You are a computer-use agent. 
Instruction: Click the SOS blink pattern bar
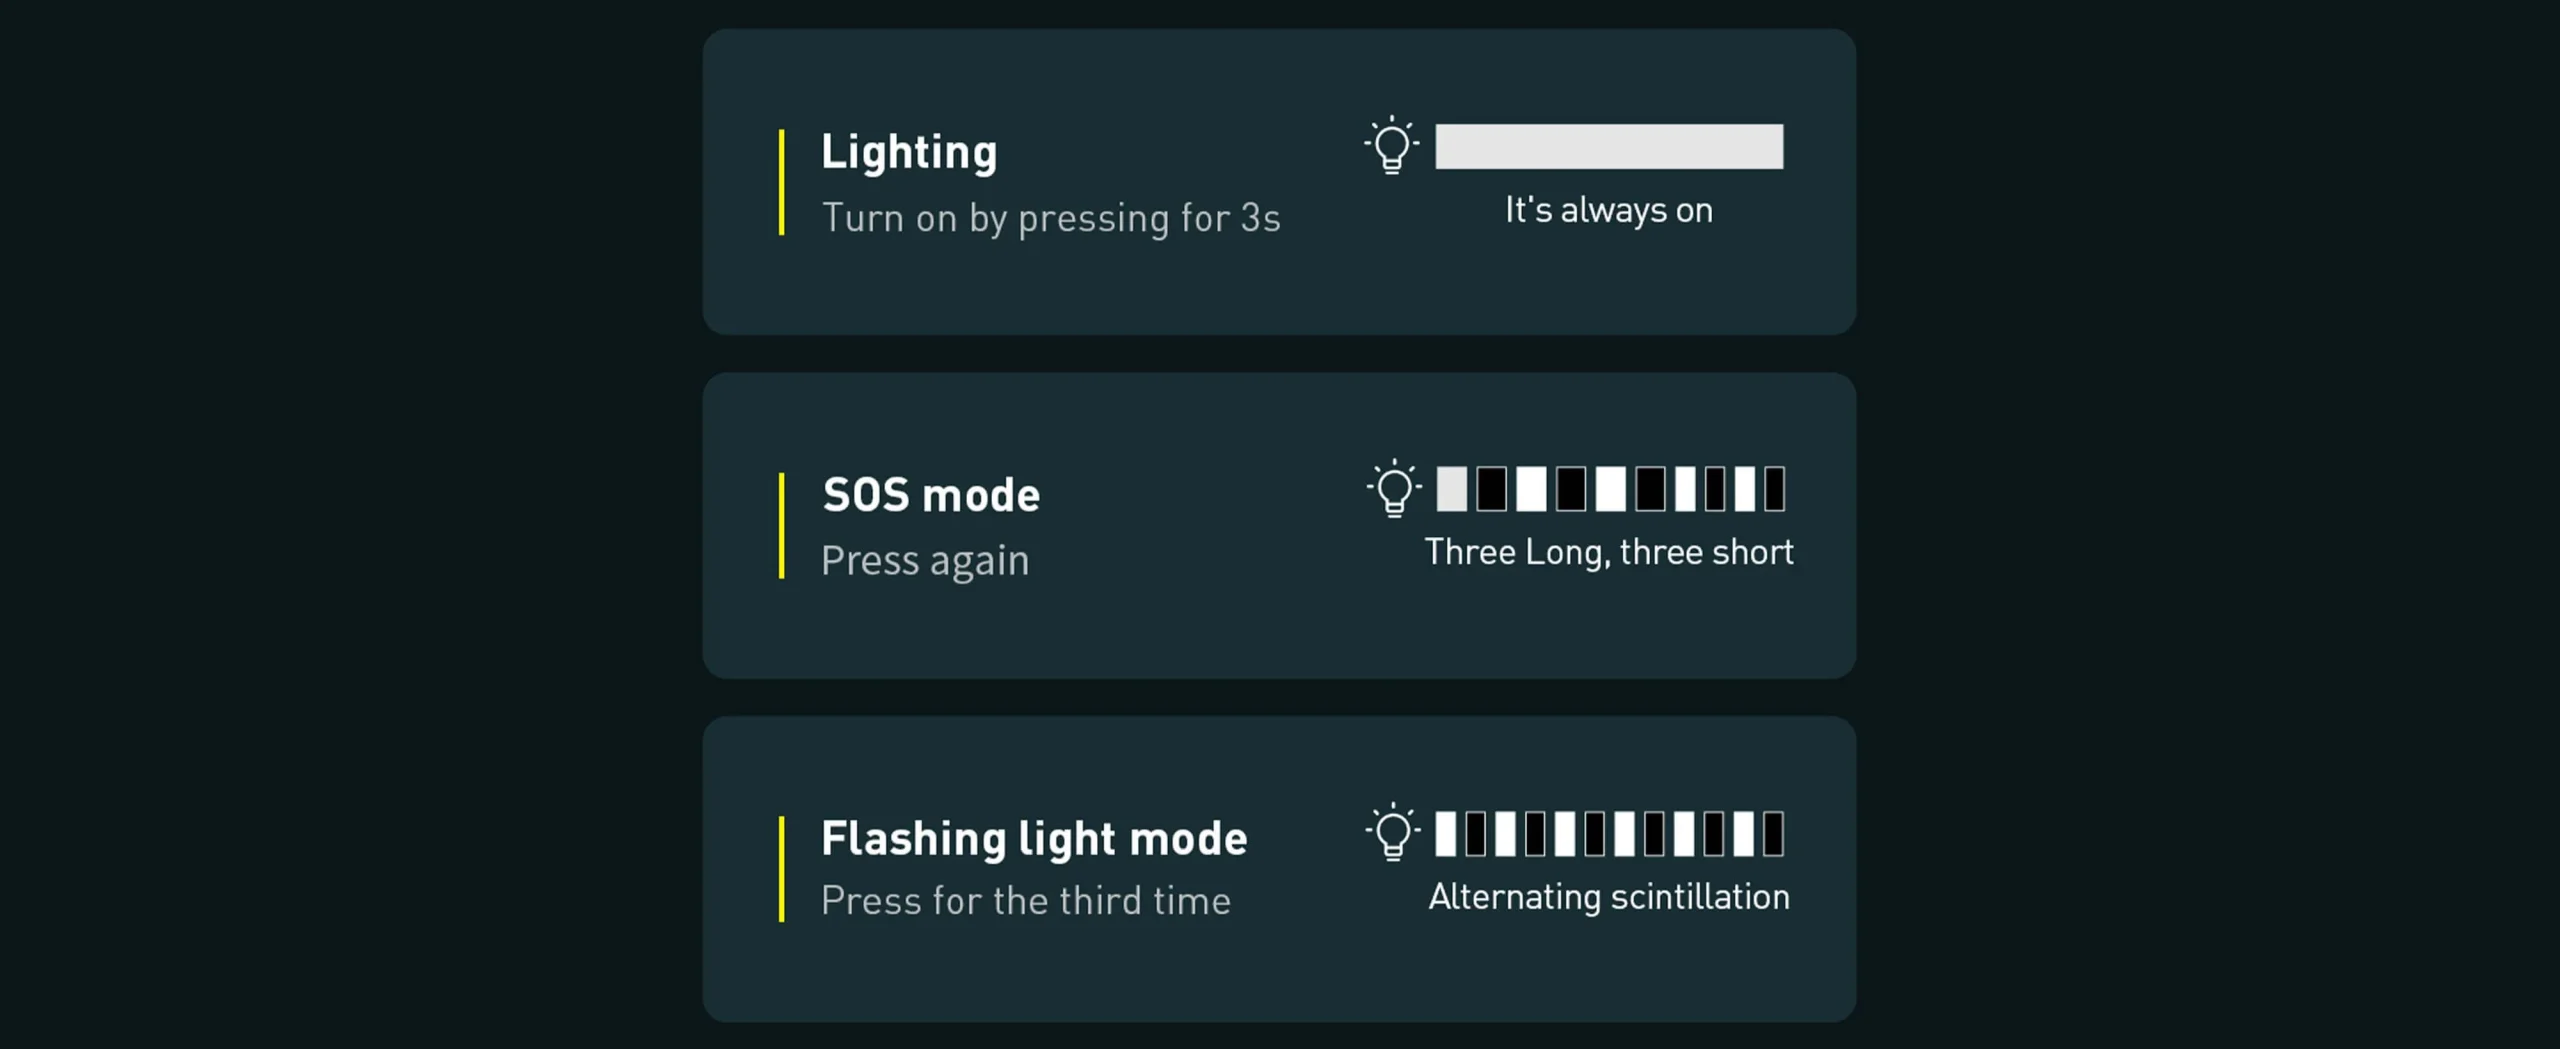click(x=1610, y=489)
